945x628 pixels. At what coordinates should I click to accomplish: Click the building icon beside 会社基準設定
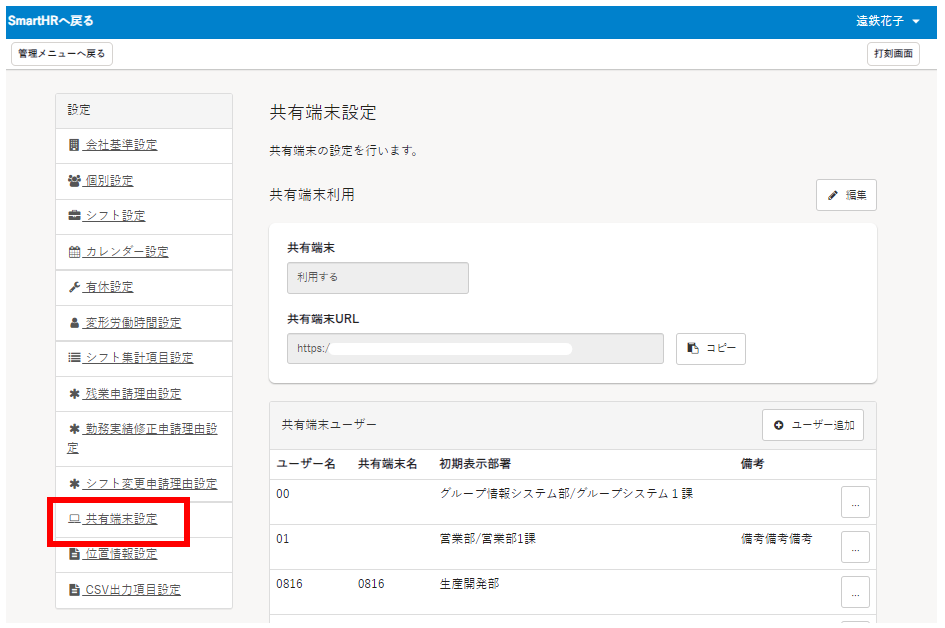coord(74,145)
